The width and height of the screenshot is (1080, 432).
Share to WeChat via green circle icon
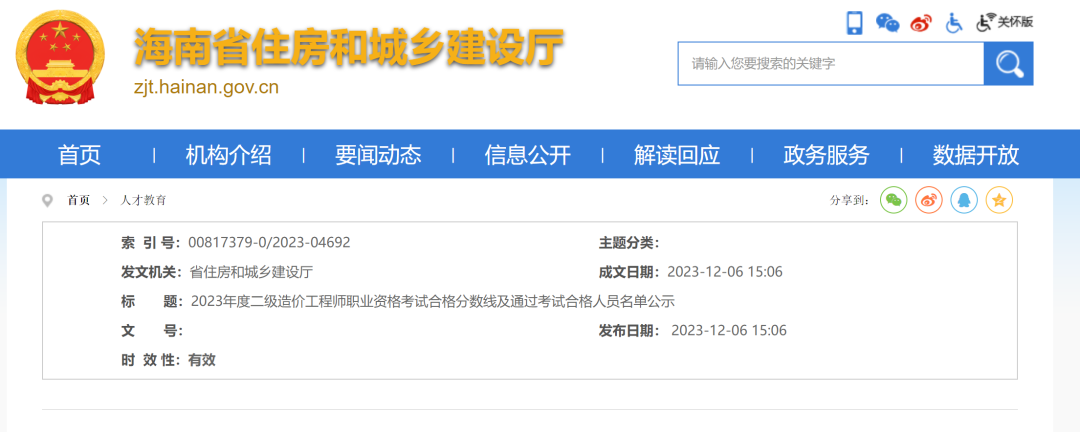[894, 200]
